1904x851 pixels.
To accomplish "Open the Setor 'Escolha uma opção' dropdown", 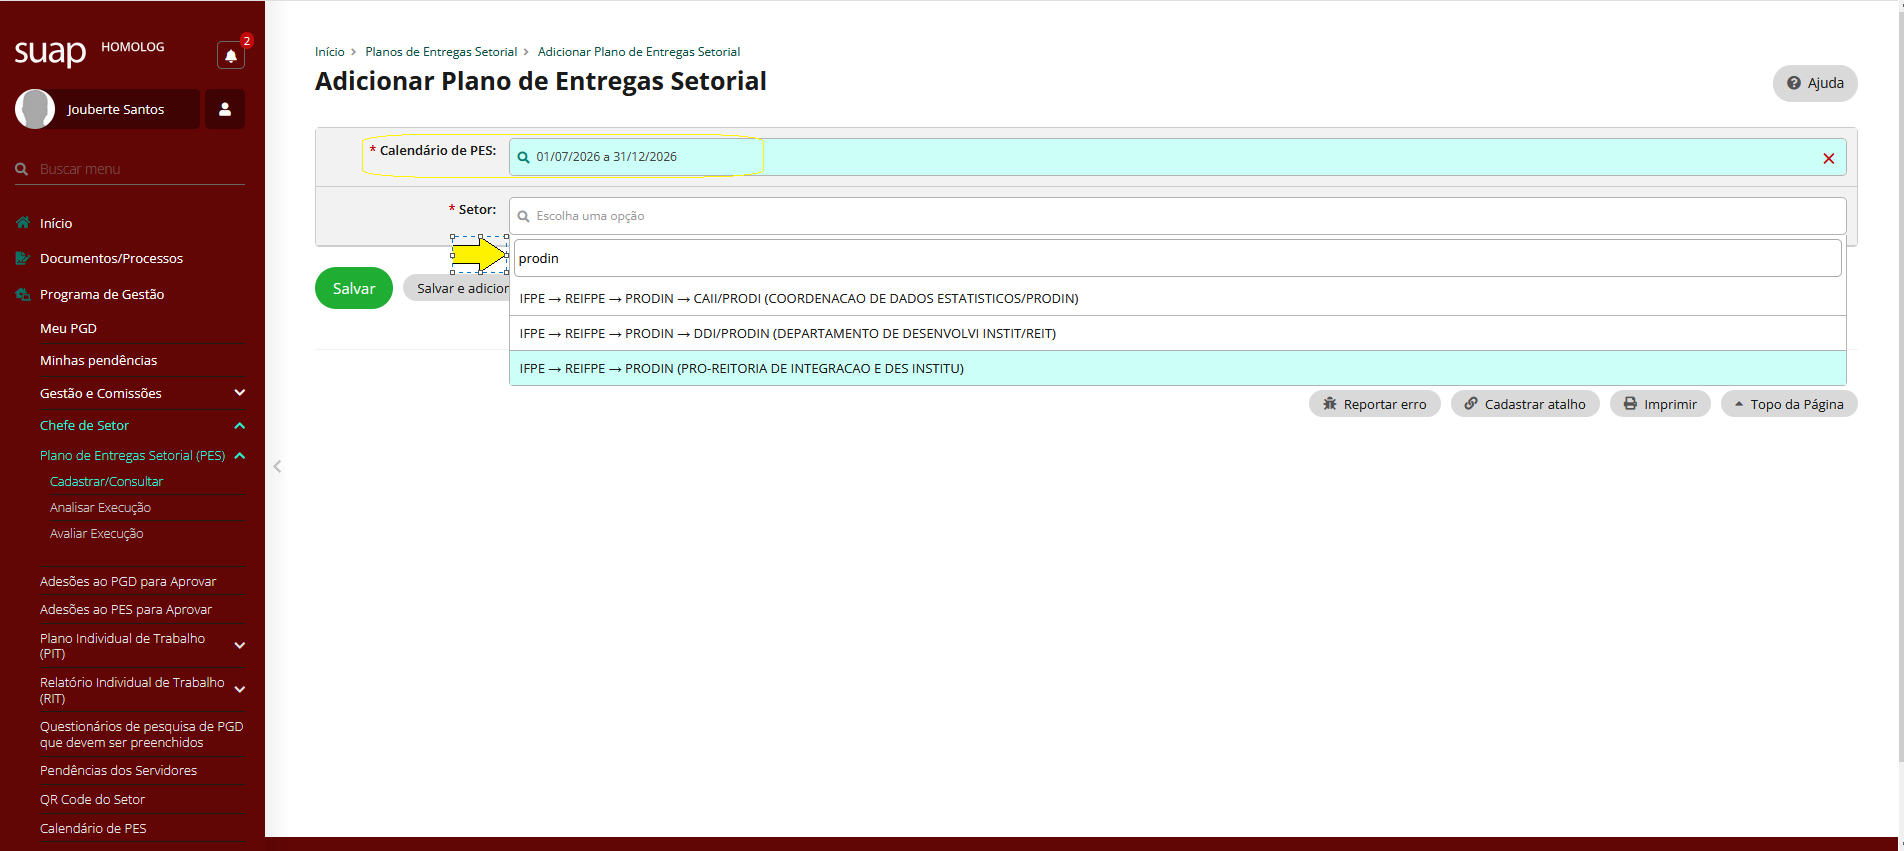I will pyautogui.click(x=1177, y=216).
